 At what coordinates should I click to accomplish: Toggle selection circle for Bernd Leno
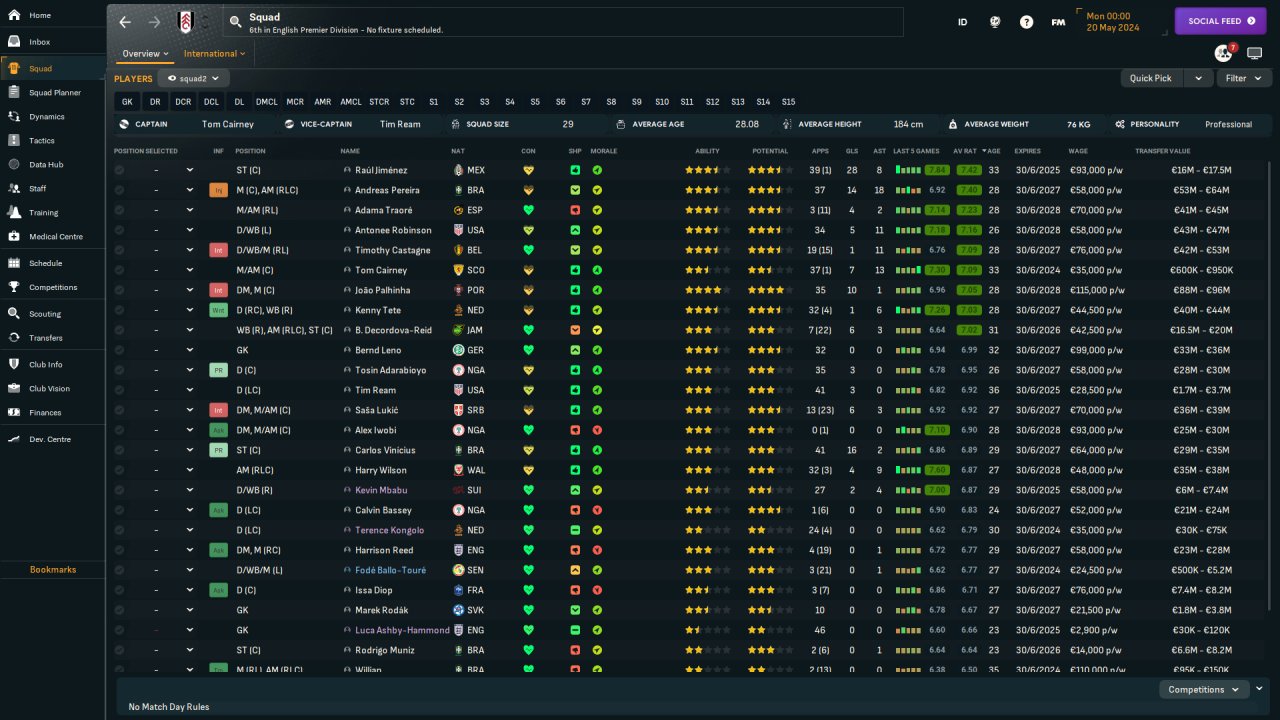120,350
